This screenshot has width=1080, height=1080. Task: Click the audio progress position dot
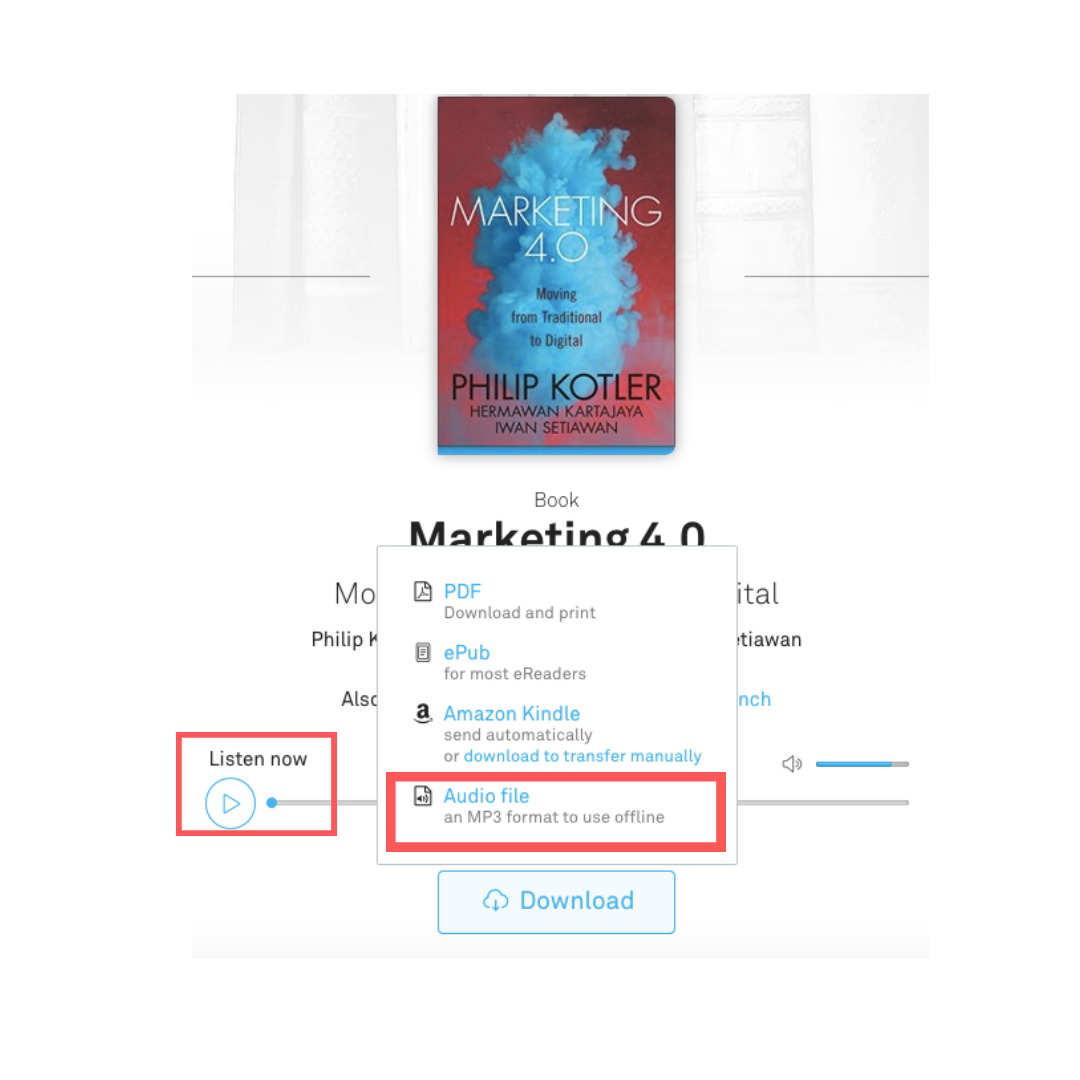coord(272,802)
